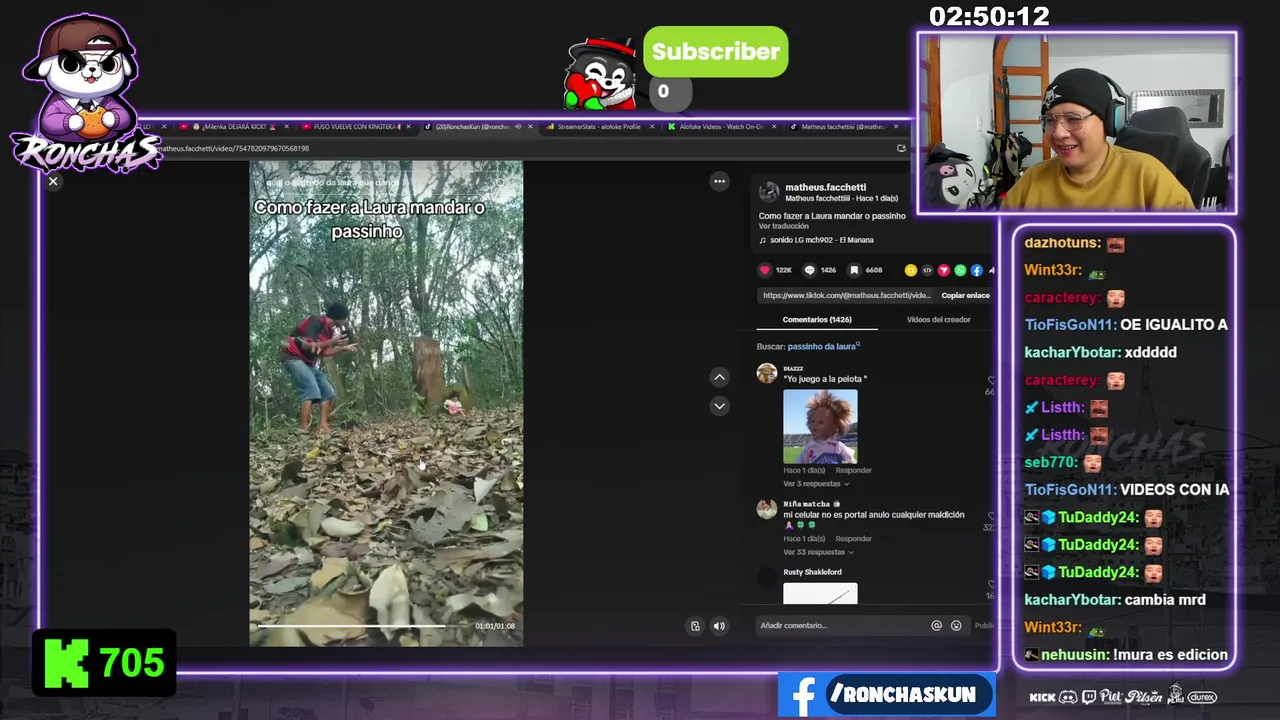Open the 'Alofoke Videos' browser tab
Screen dimensions: 1280x720
point(720,127)
